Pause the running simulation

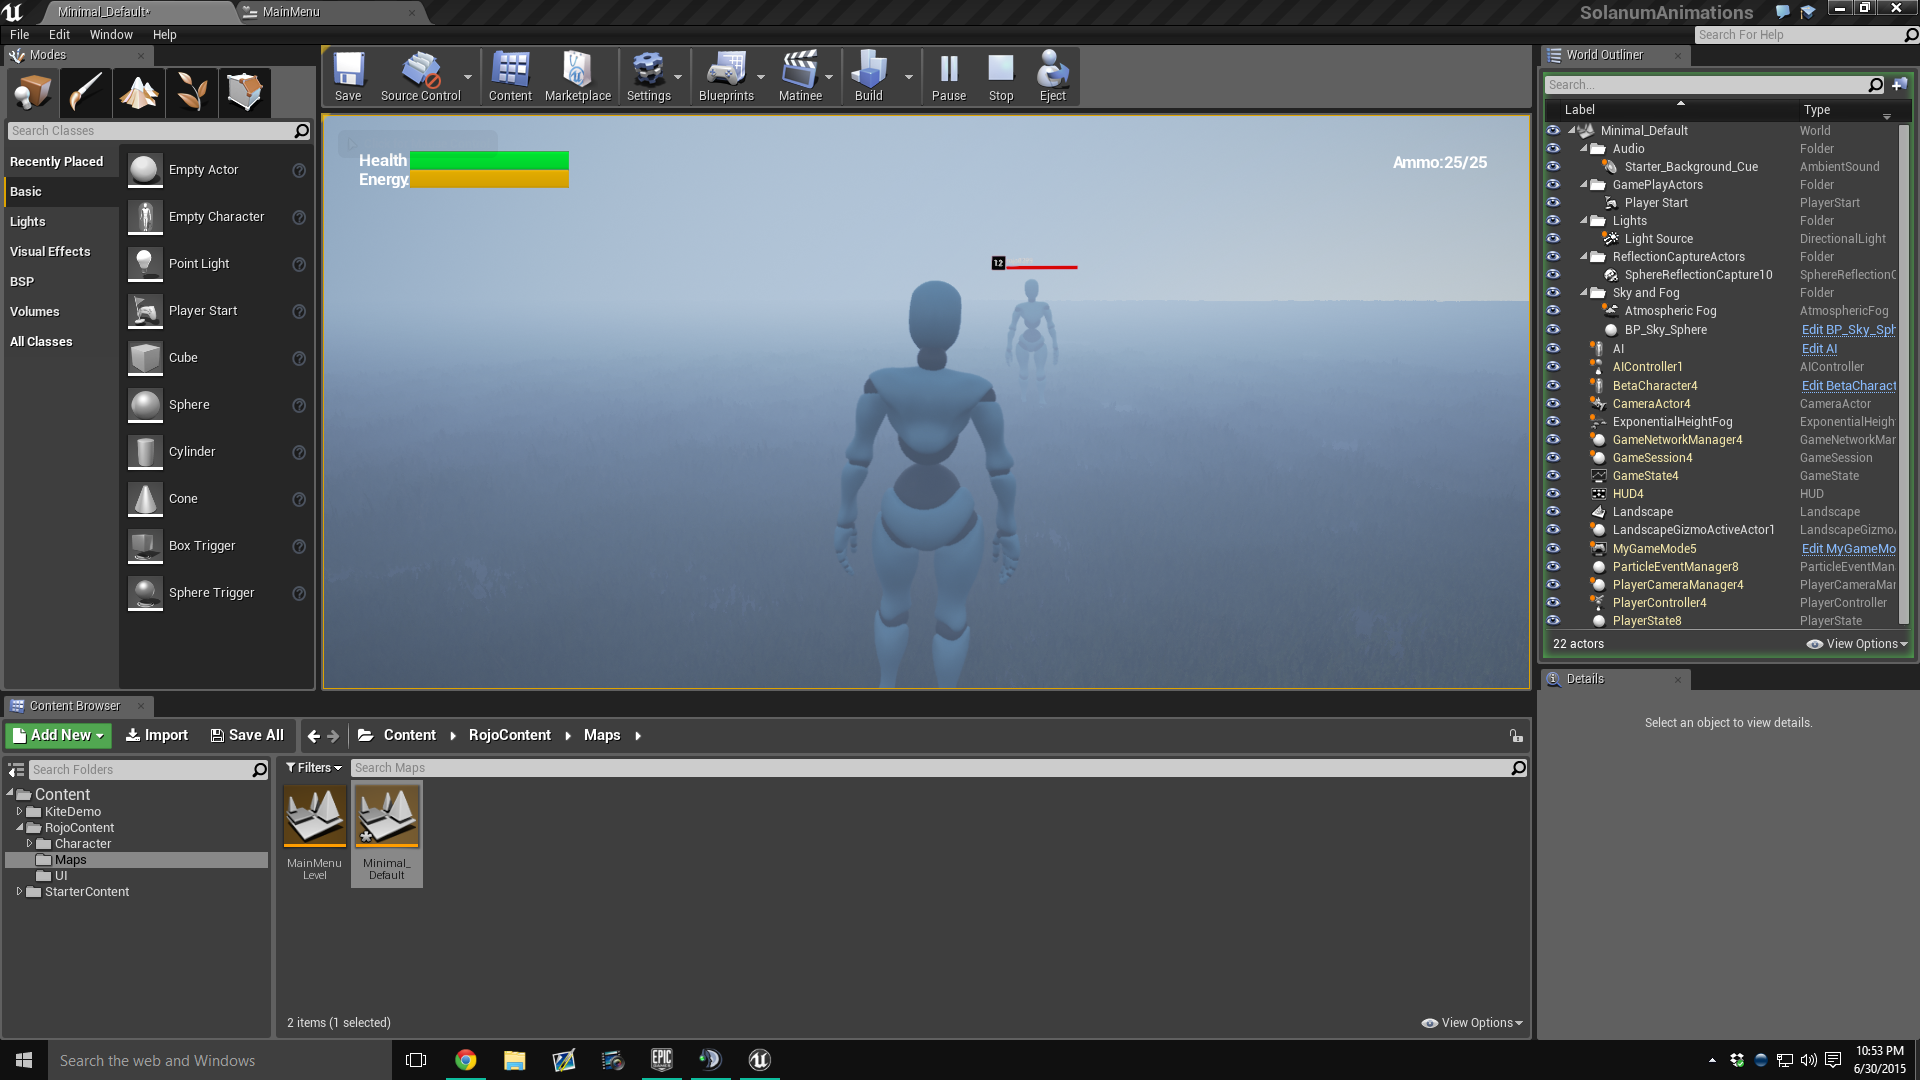coord(949,77)
